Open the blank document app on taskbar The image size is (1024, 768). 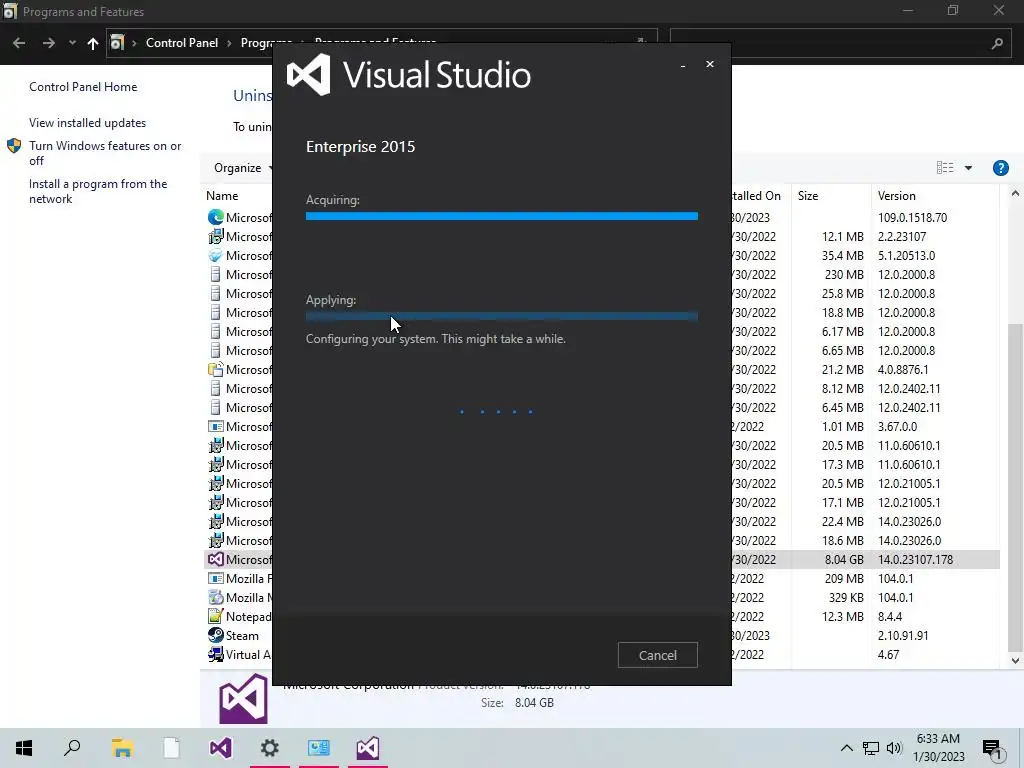171,748
